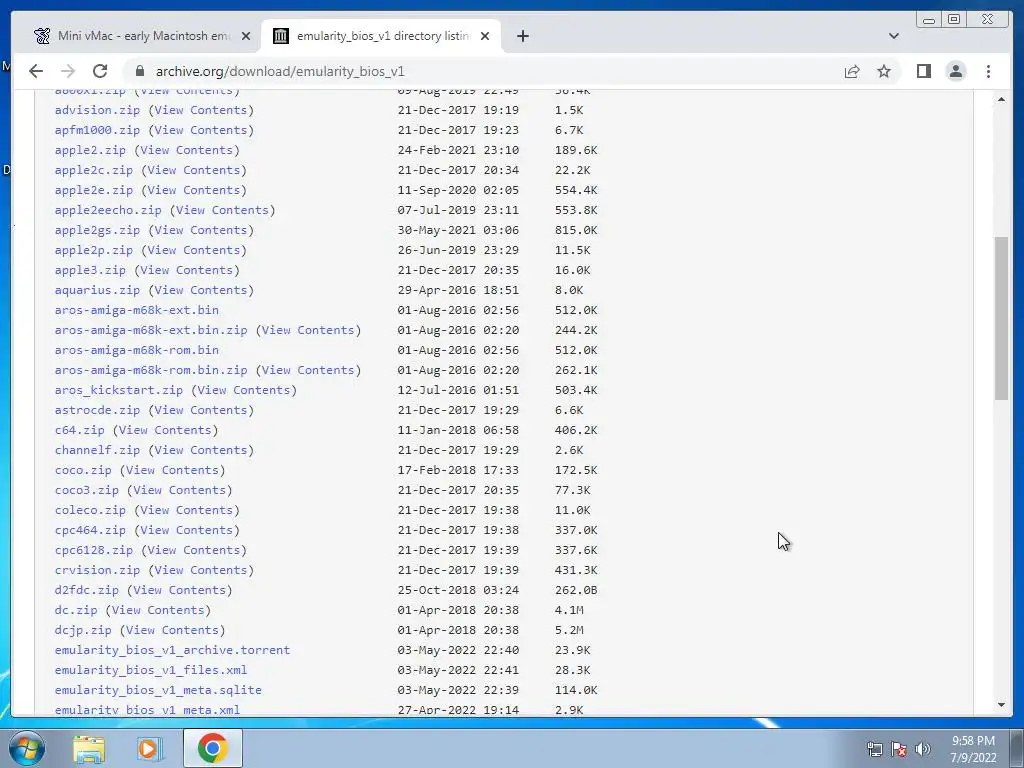View Contents of channelf.zip
Viewport: 1024px width, 768px height.
pyautogui.click(x=200, y=450)
